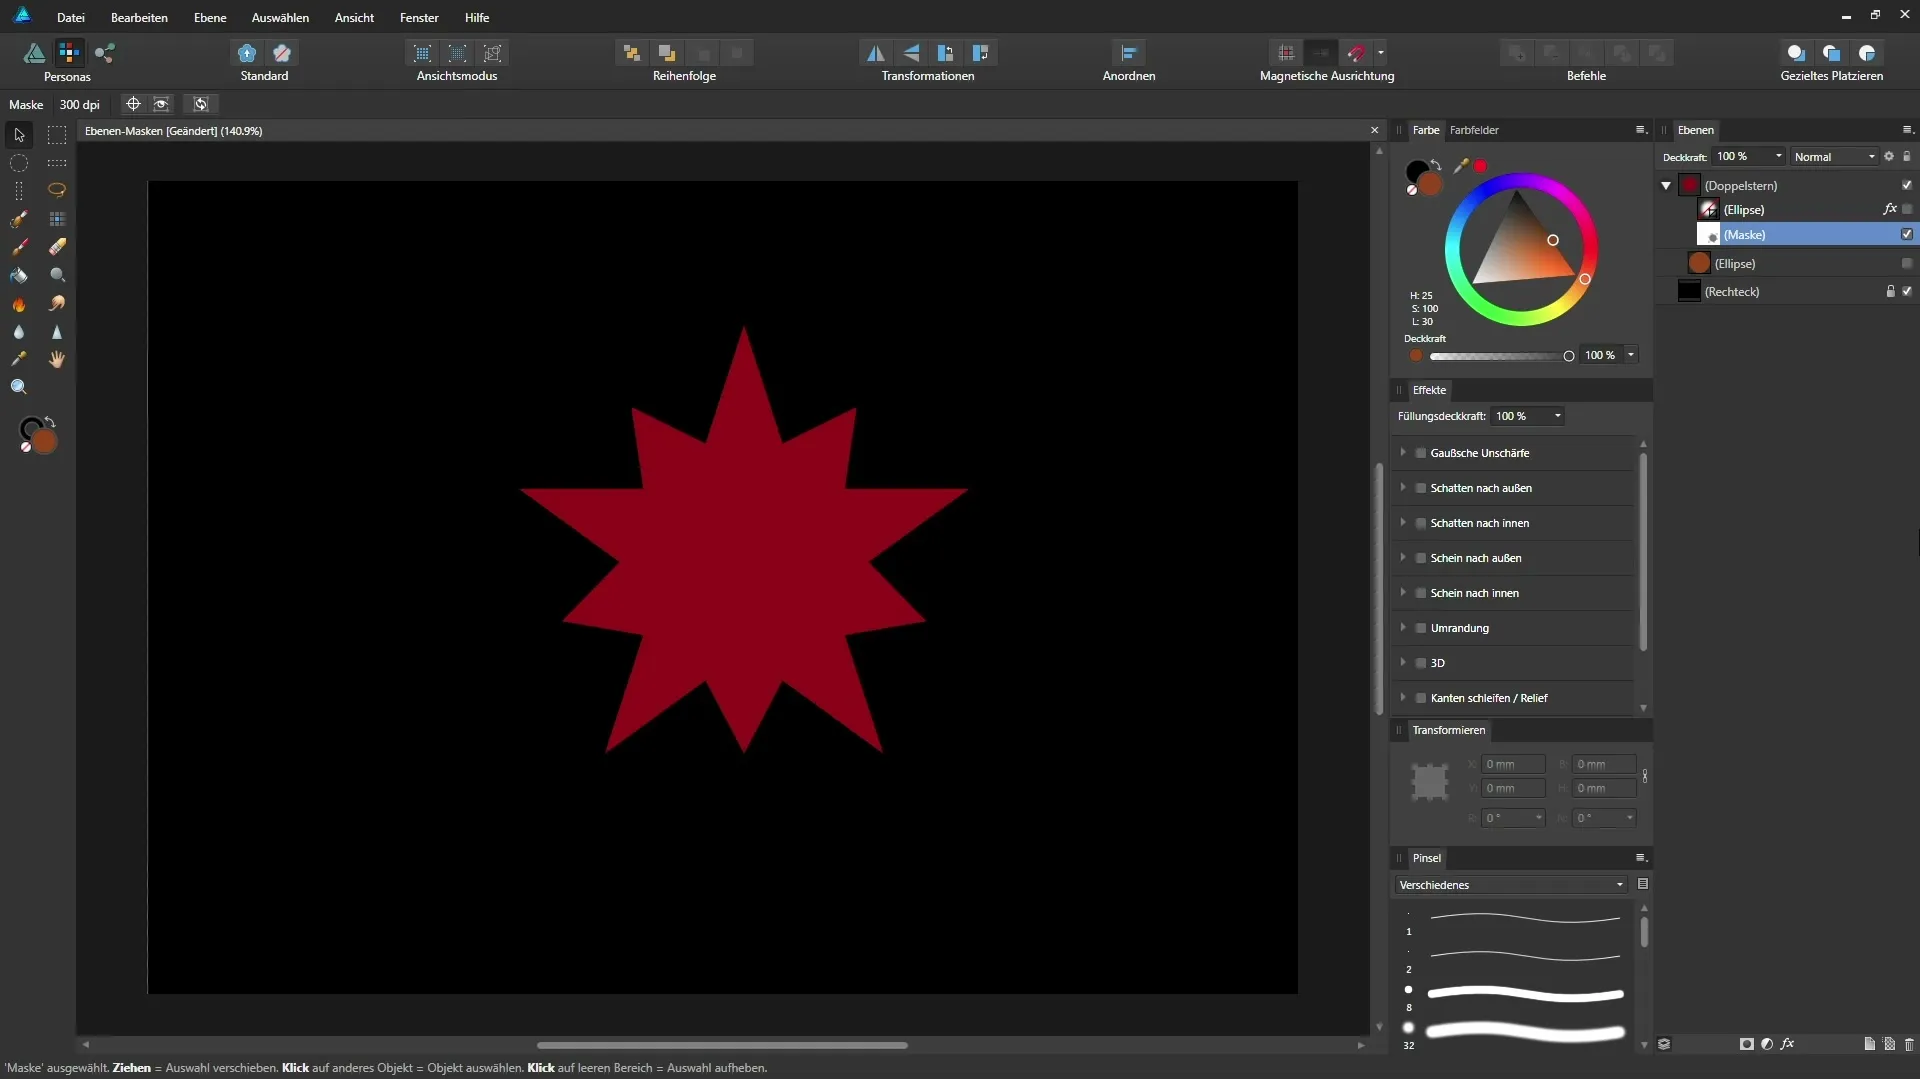Select the Rechteck layer row
Viewport: 1920px width, 1080px height.
pos(1787,292)
